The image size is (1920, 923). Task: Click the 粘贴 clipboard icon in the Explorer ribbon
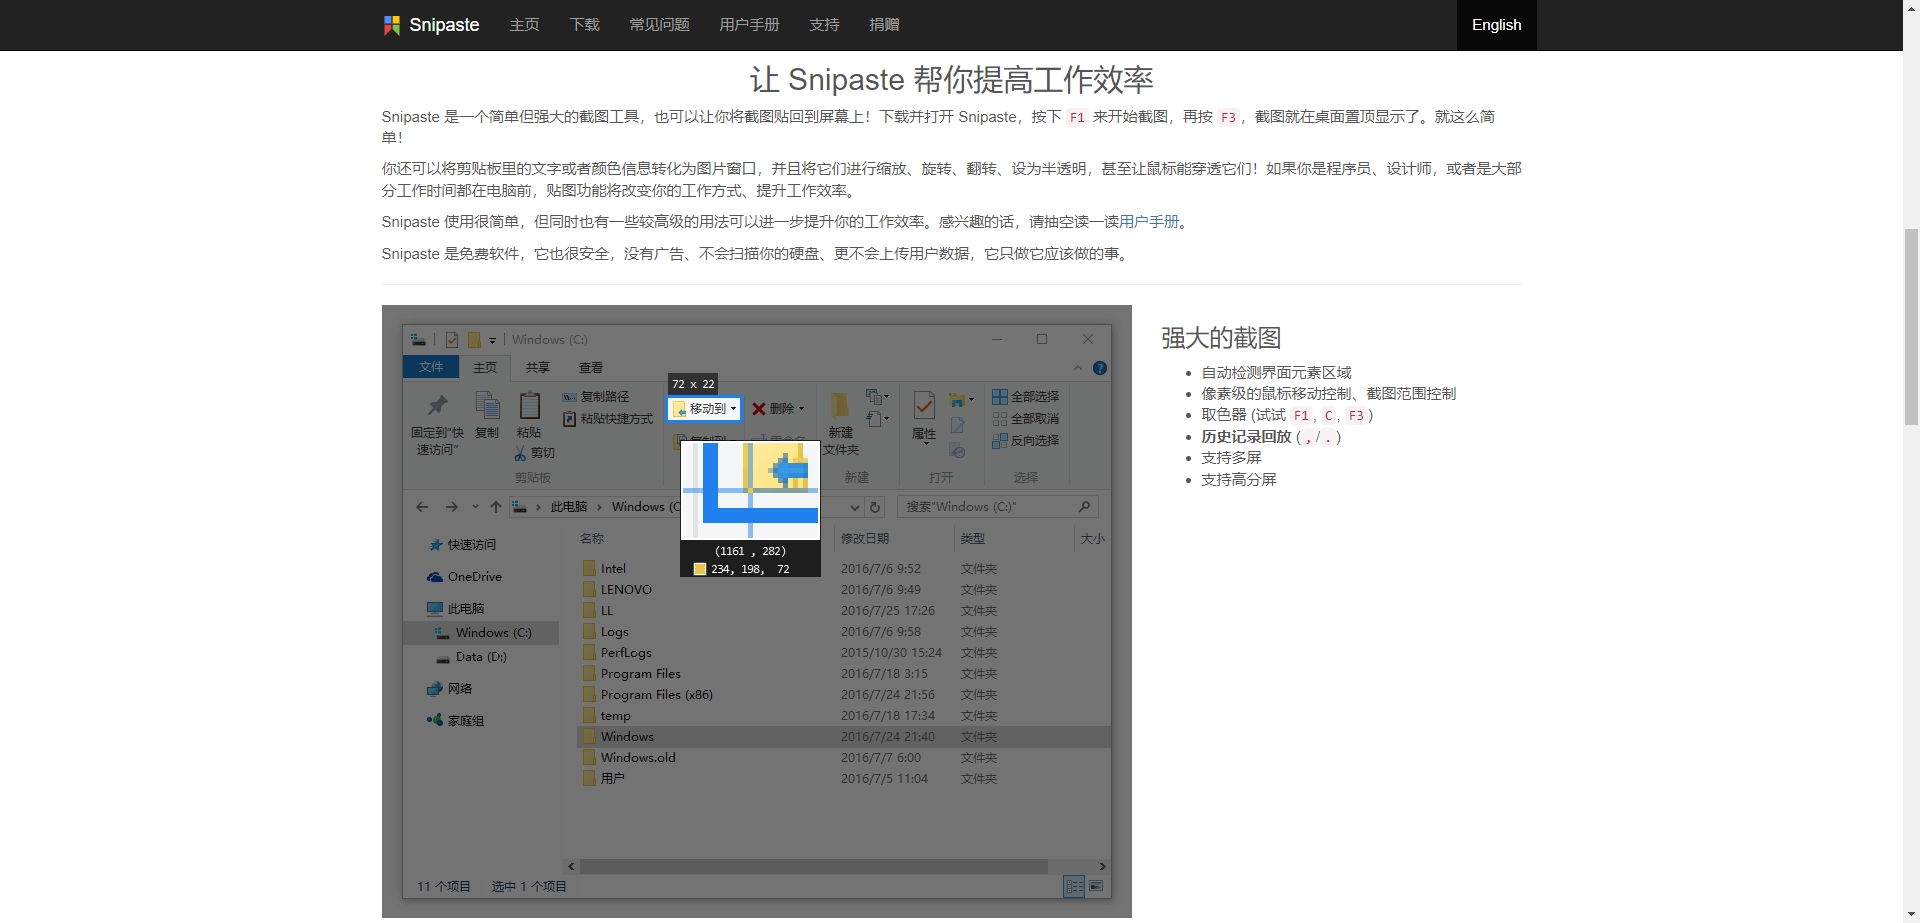[x=529, y=404]
